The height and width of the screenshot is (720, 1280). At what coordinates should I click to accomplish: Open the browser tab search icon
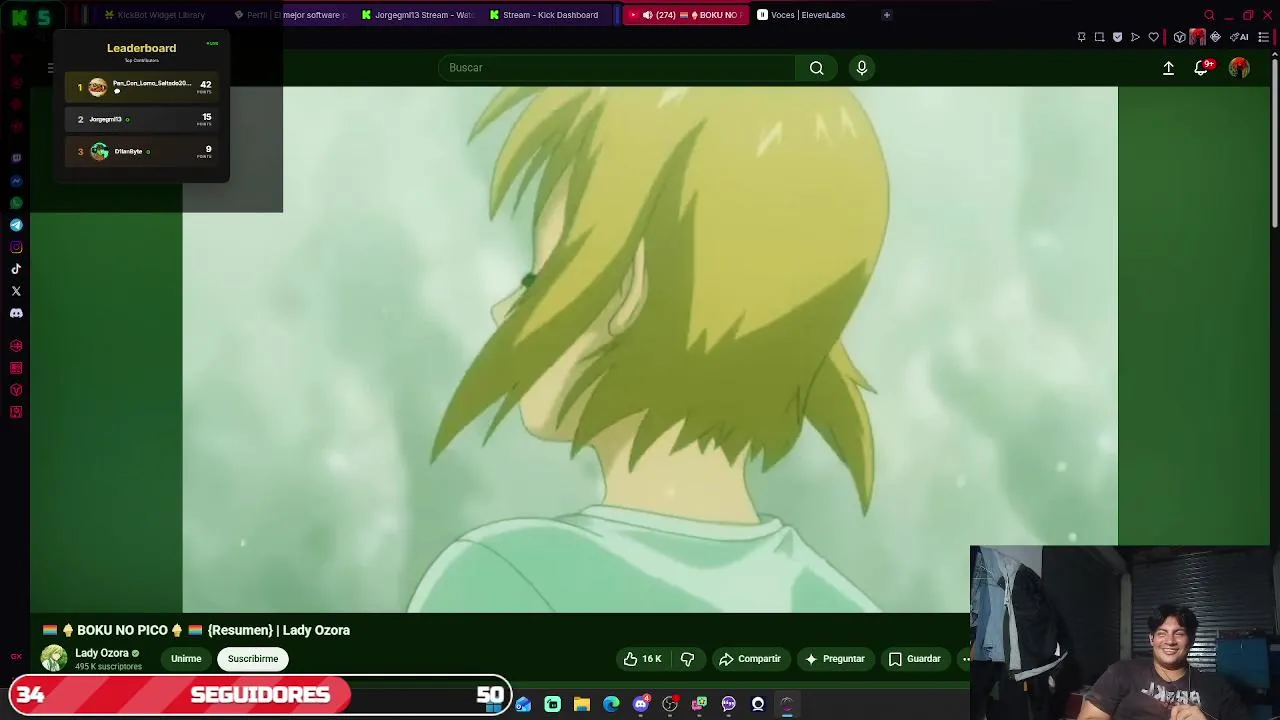1209,15
